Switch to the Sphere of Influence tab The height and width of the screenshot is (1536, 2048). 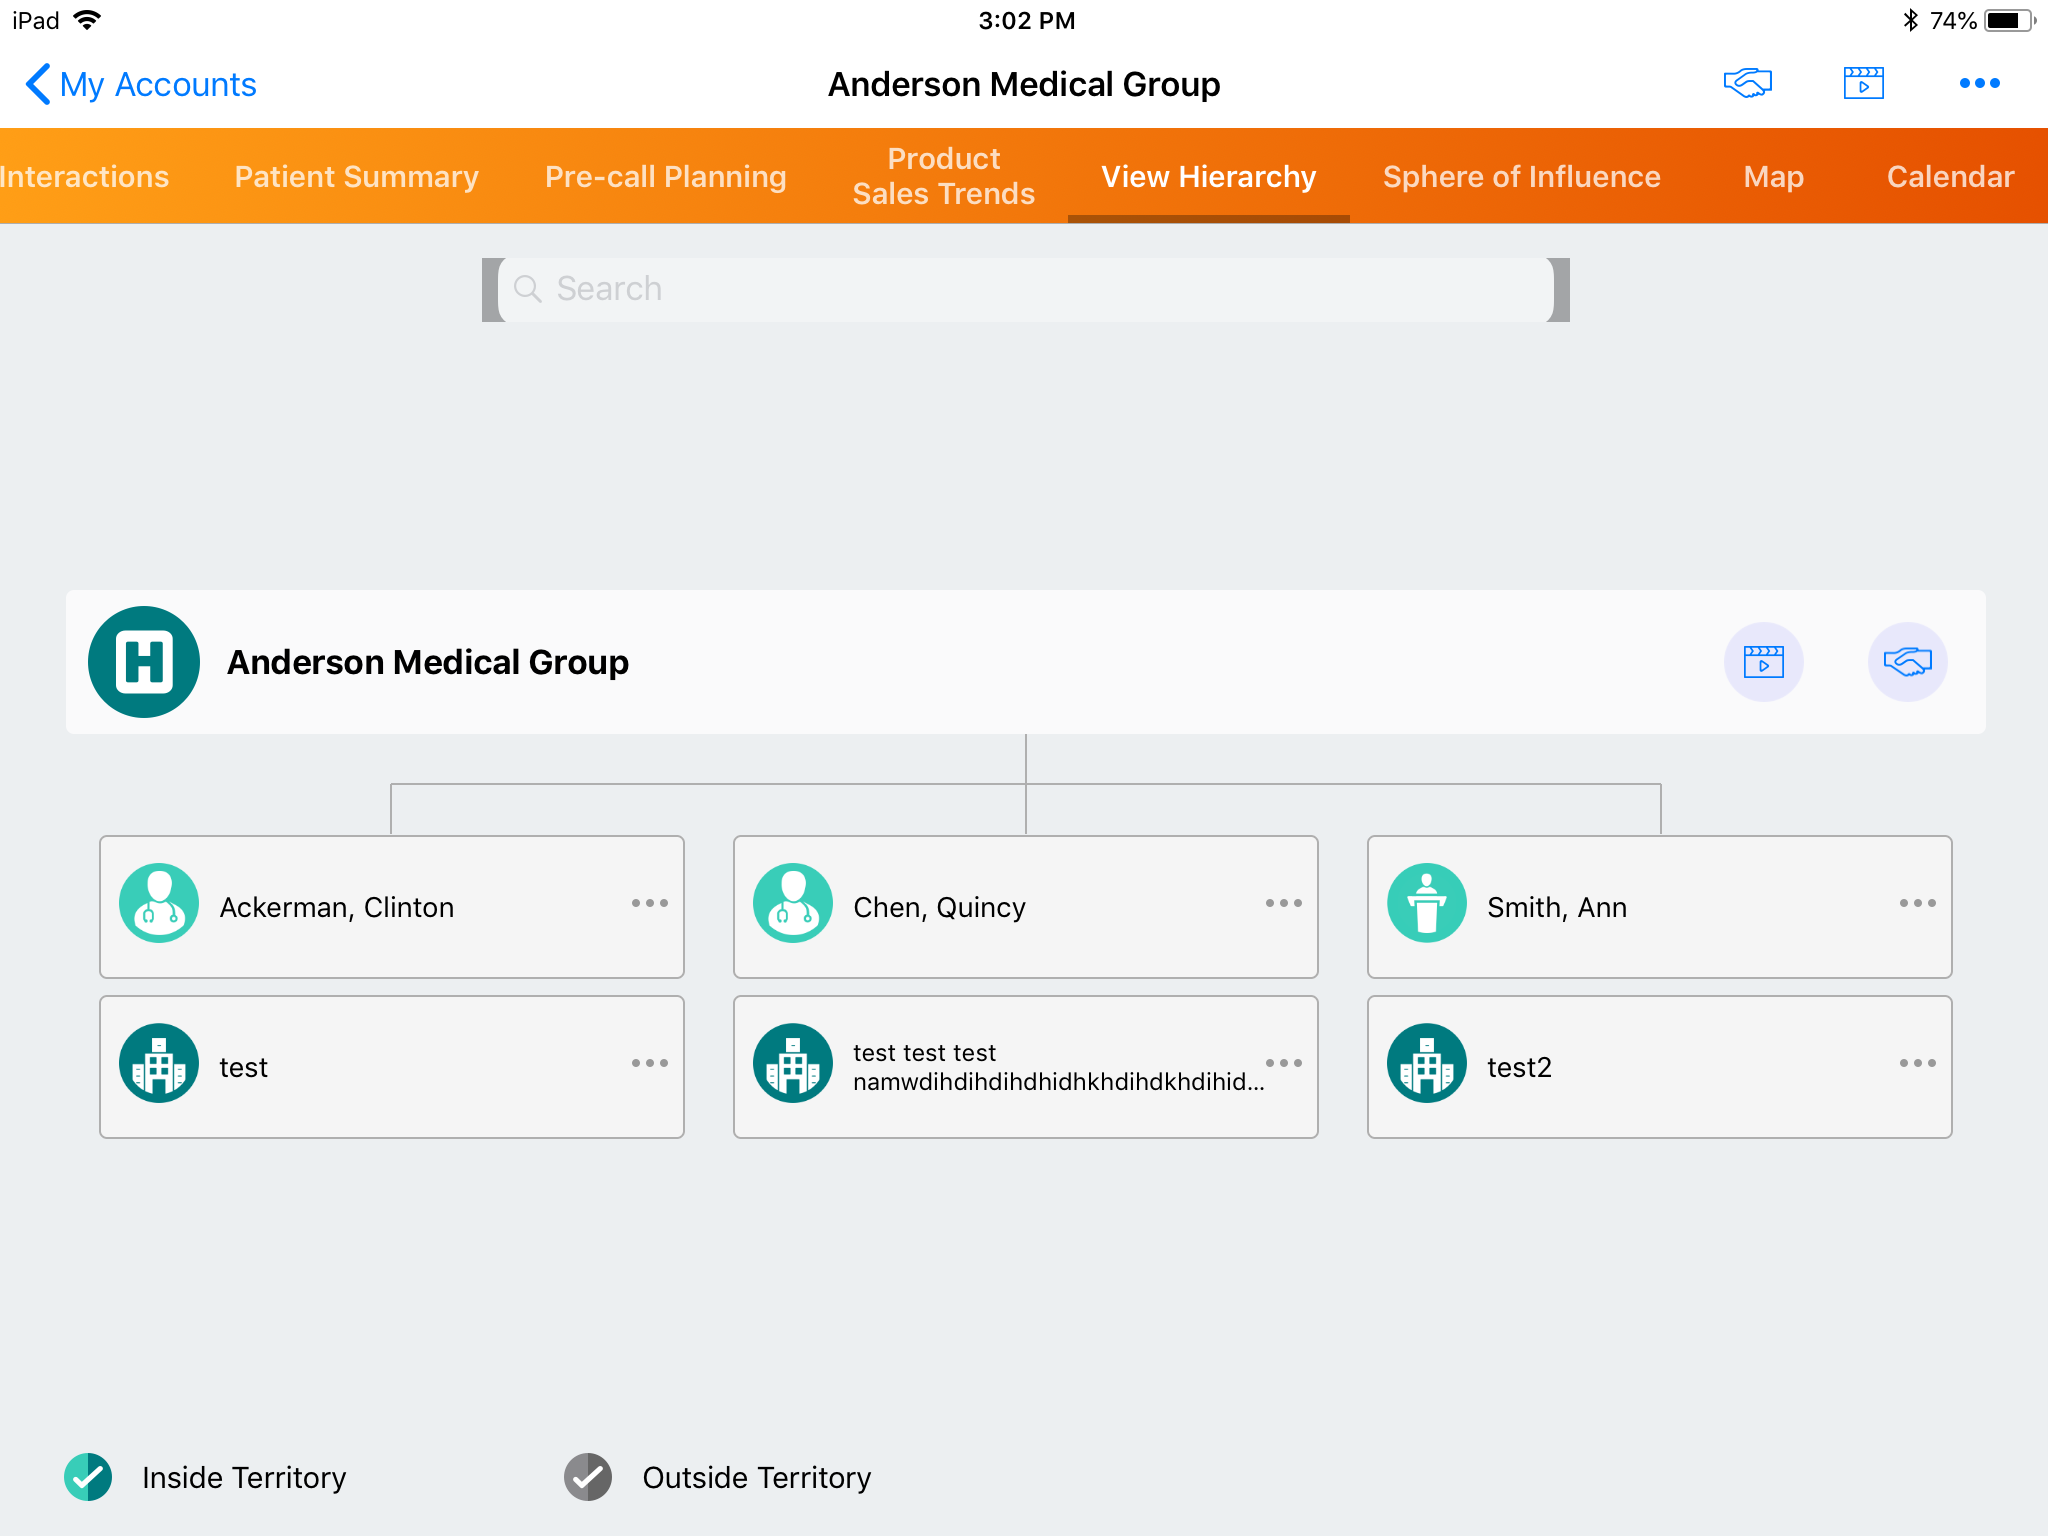tap(1521, 176)
